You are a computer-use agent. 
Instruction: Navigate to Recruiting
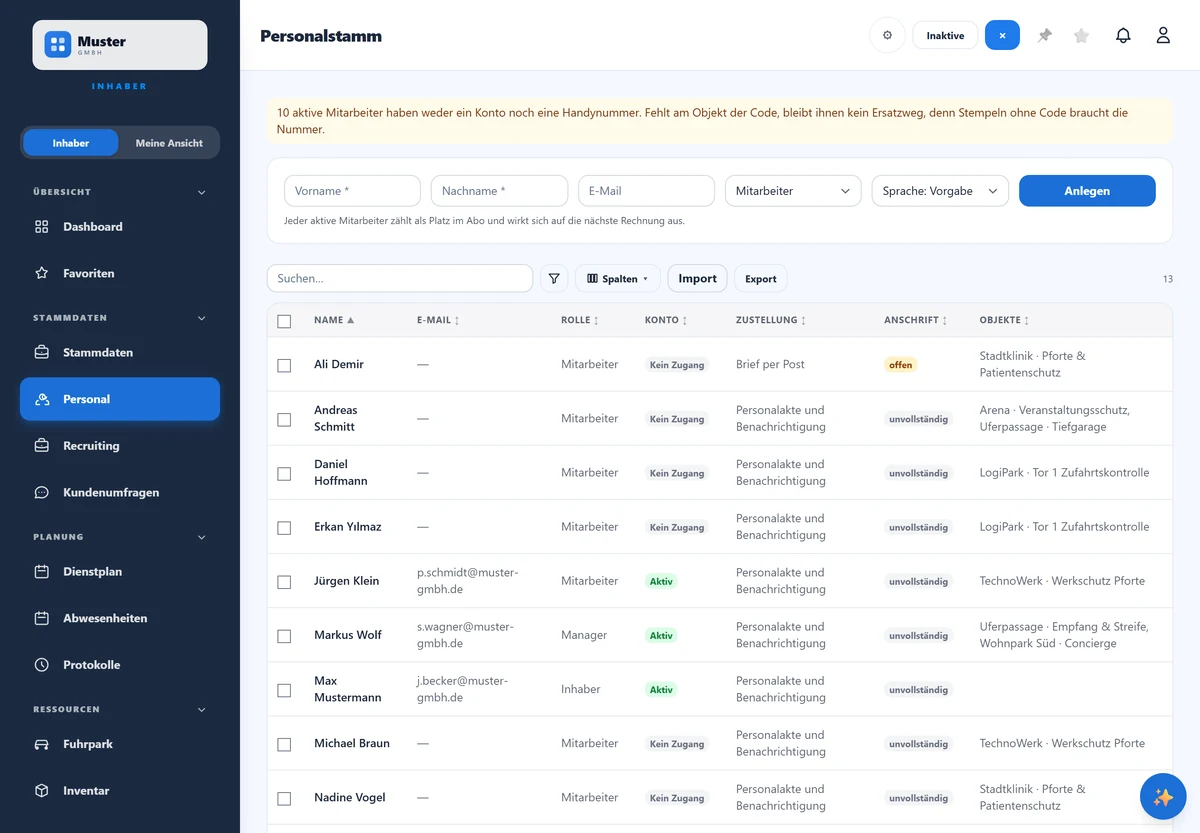click(x=120, y=446)
